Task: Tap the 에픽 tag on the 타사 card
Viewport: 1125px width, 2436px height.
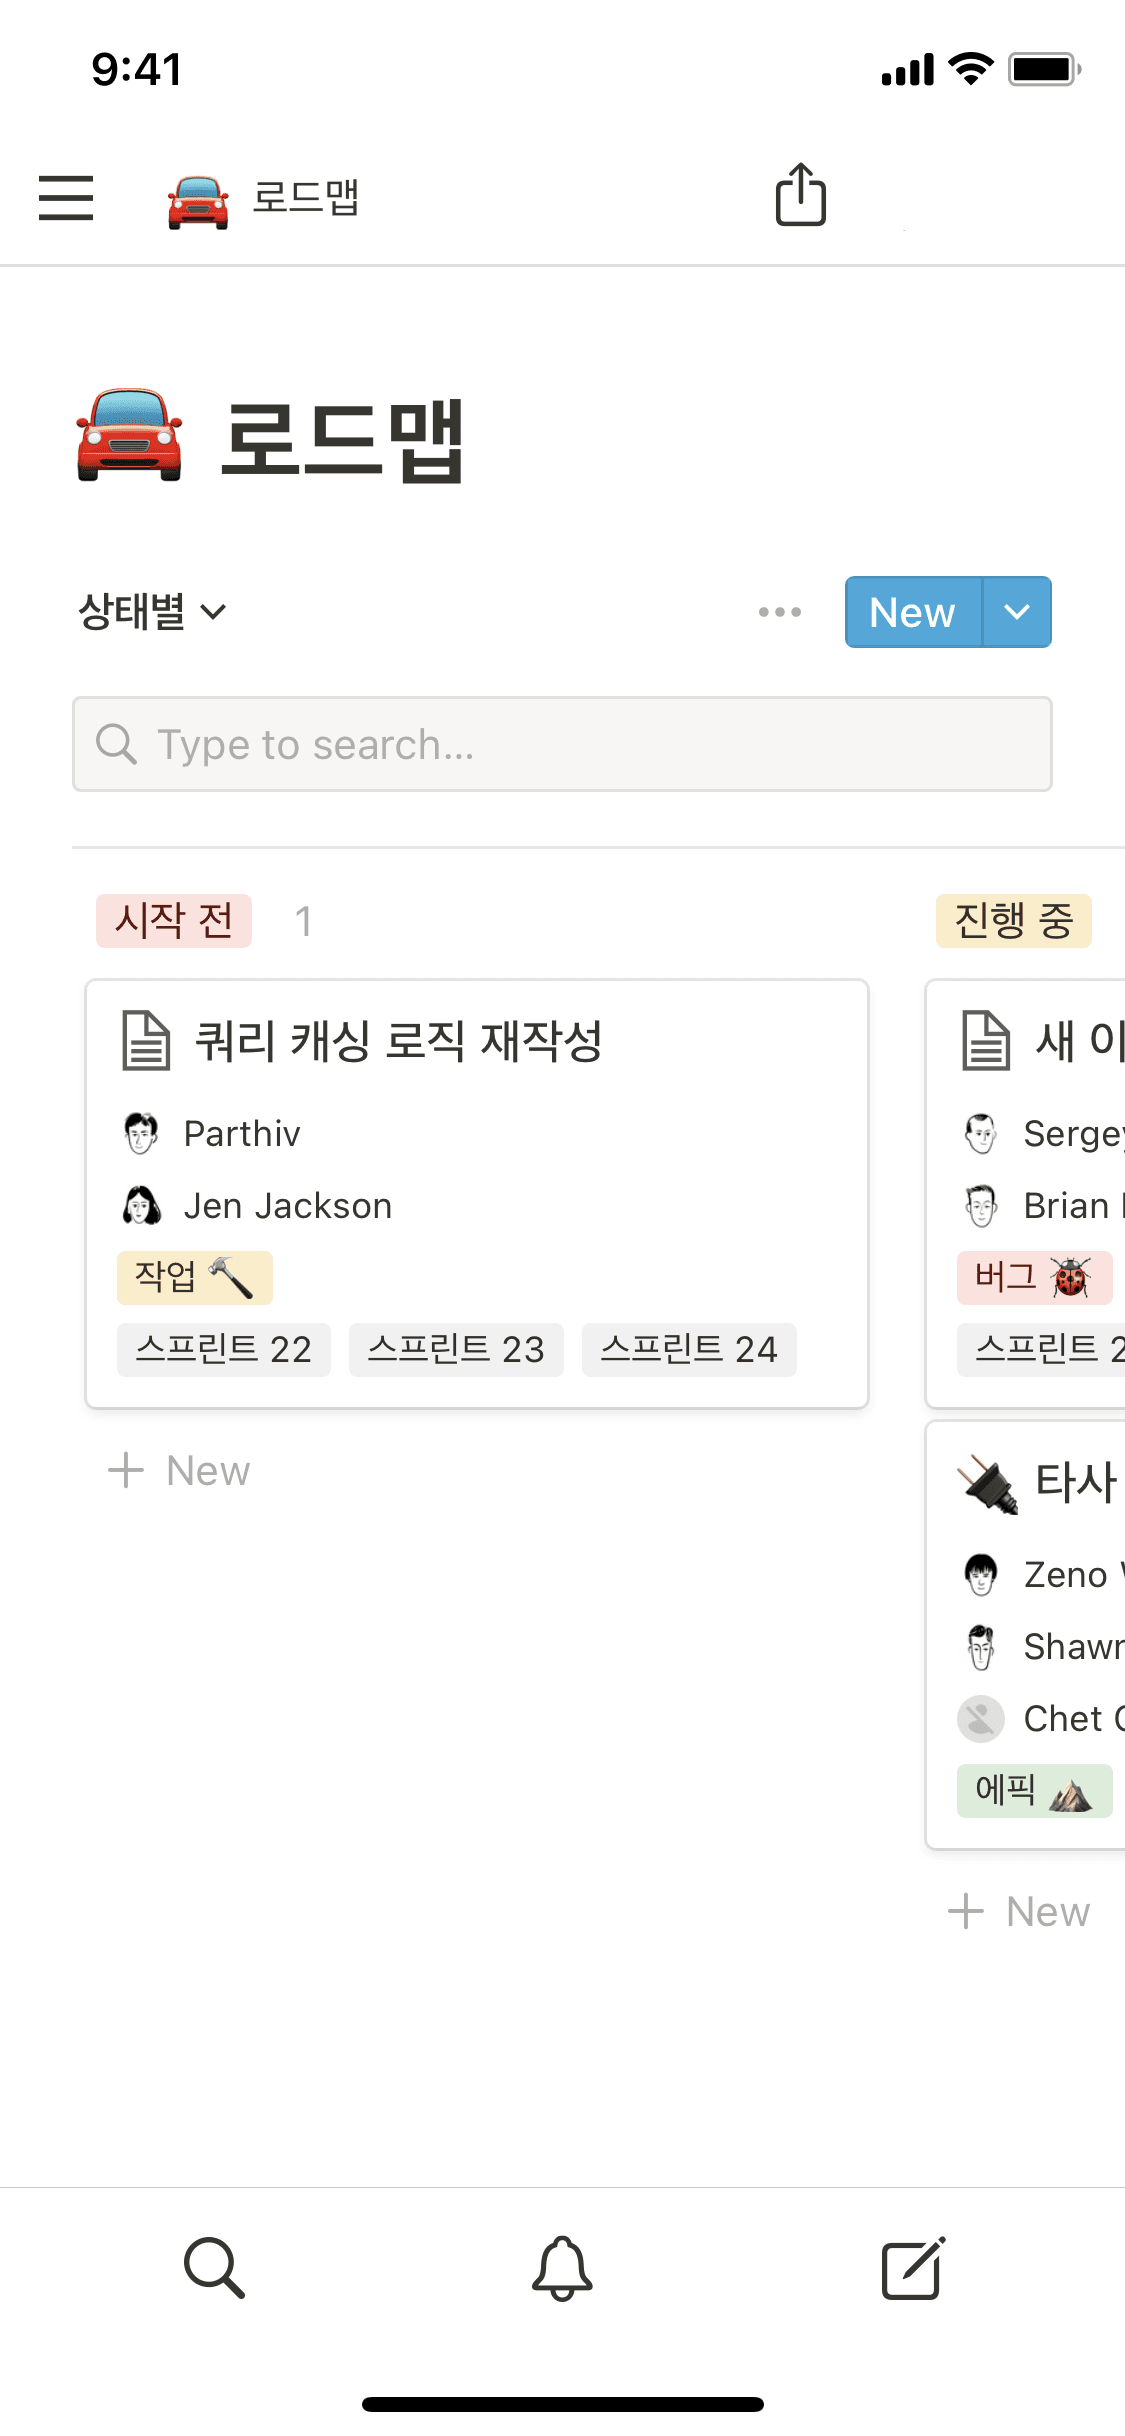Action: tap(1034, 1790)
